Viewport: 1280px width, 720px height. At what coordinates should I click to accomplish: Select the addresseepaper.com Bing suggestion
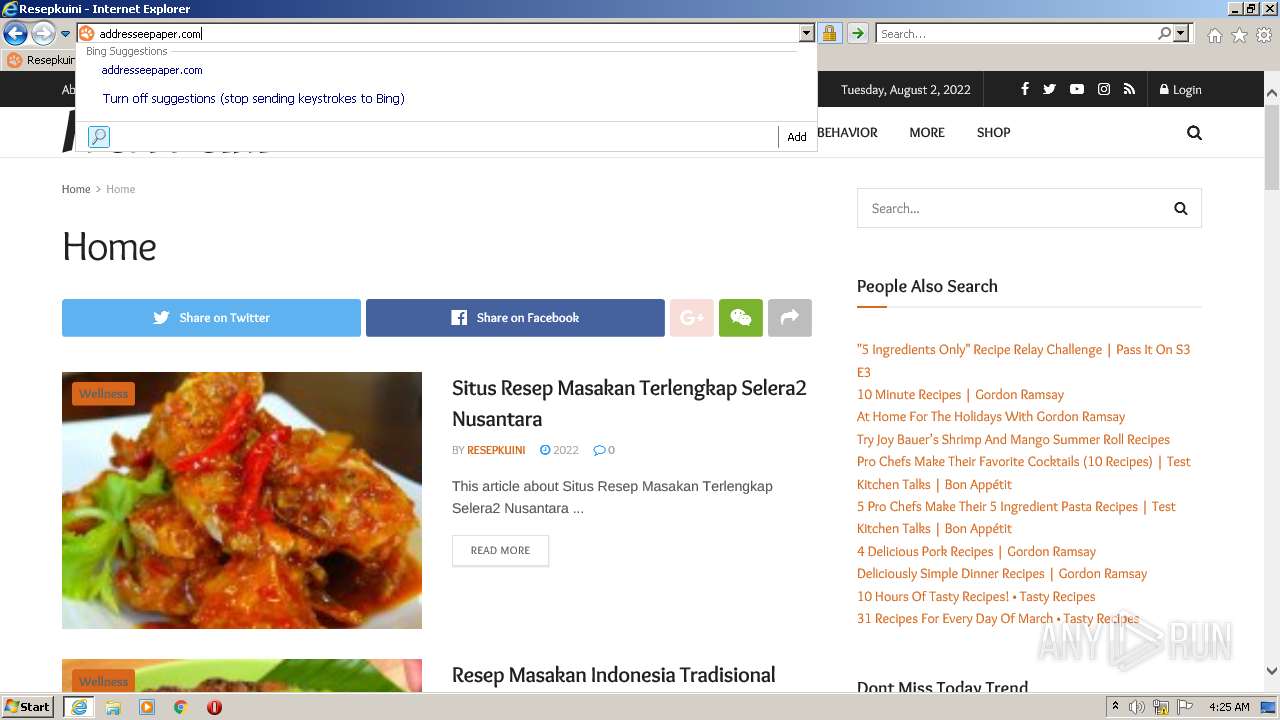[x=152, y=70]
